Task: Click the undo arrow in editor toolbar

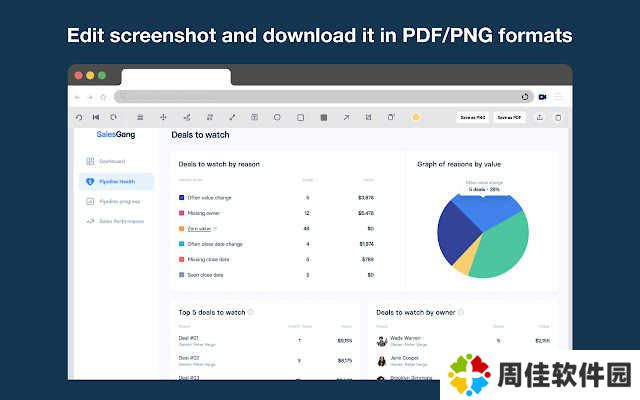Action: click(x=79, y=117)
